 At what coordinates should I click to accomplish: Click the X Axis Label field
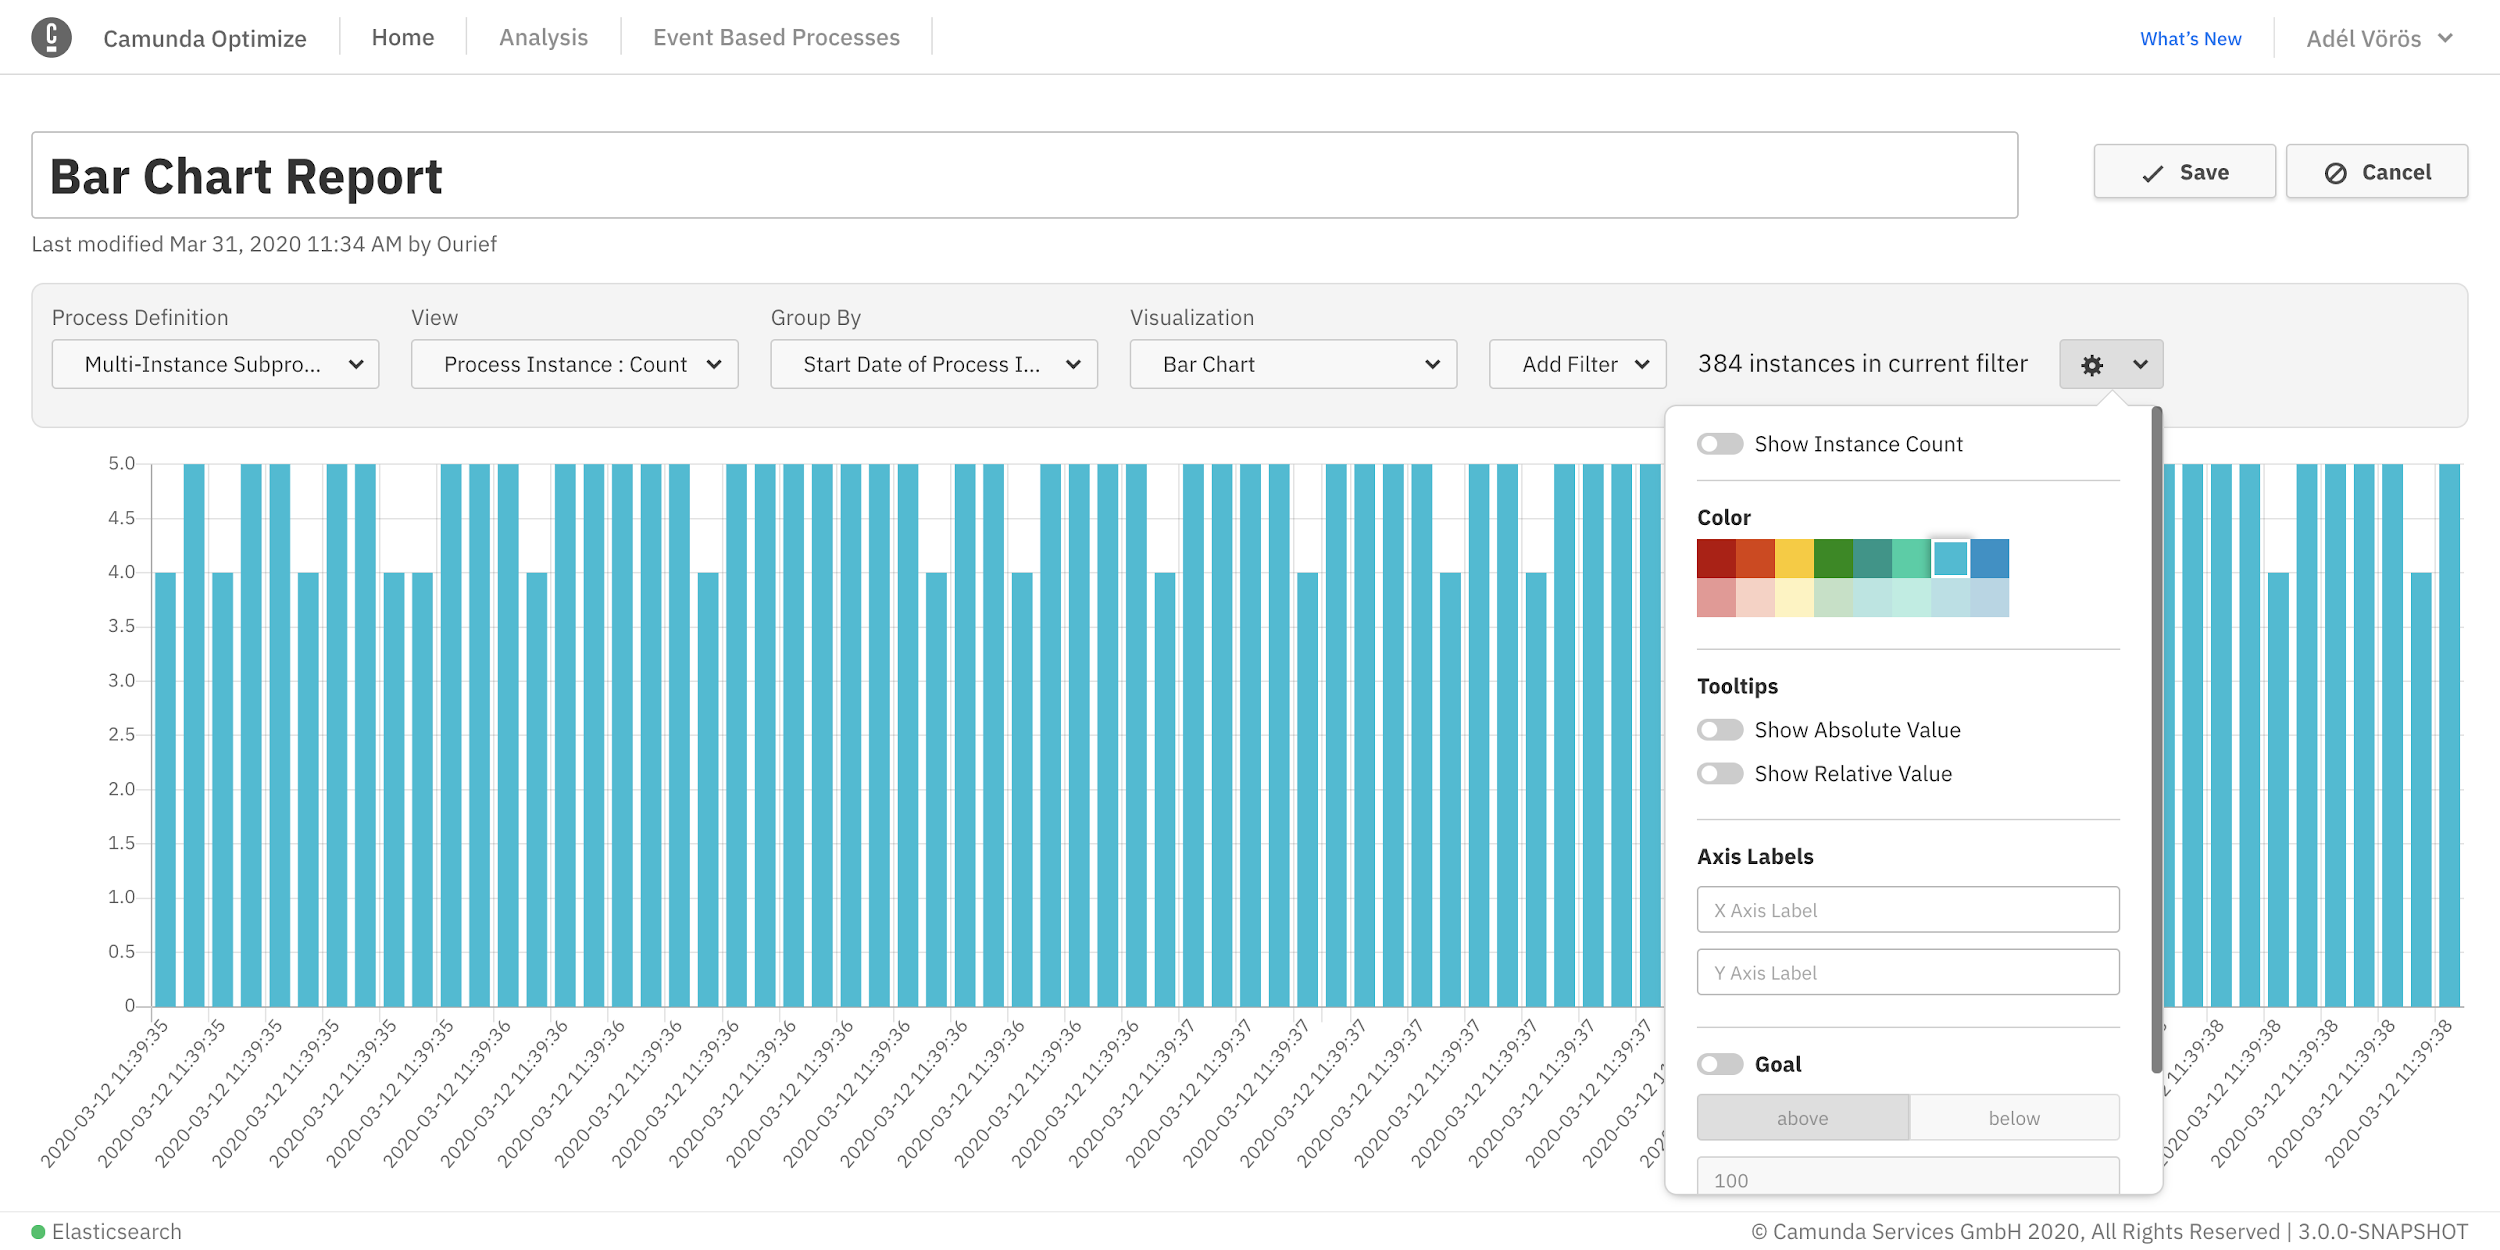pyautogui.click(x=1907, y=910)
